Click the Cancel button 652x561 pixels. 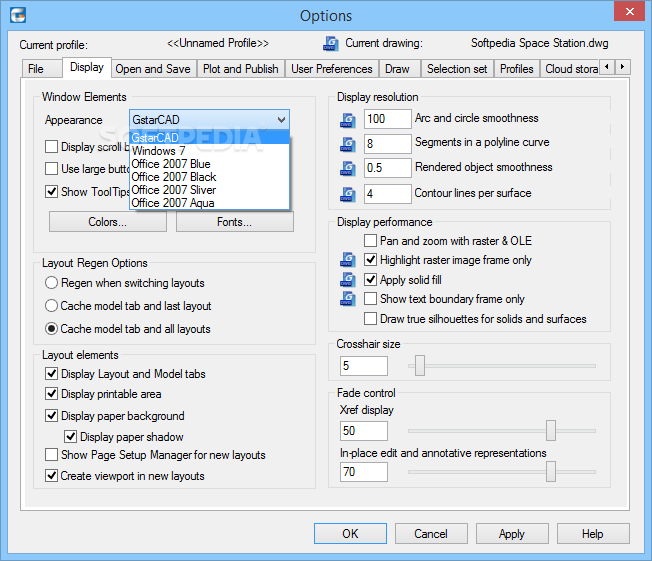click(431, 534)
